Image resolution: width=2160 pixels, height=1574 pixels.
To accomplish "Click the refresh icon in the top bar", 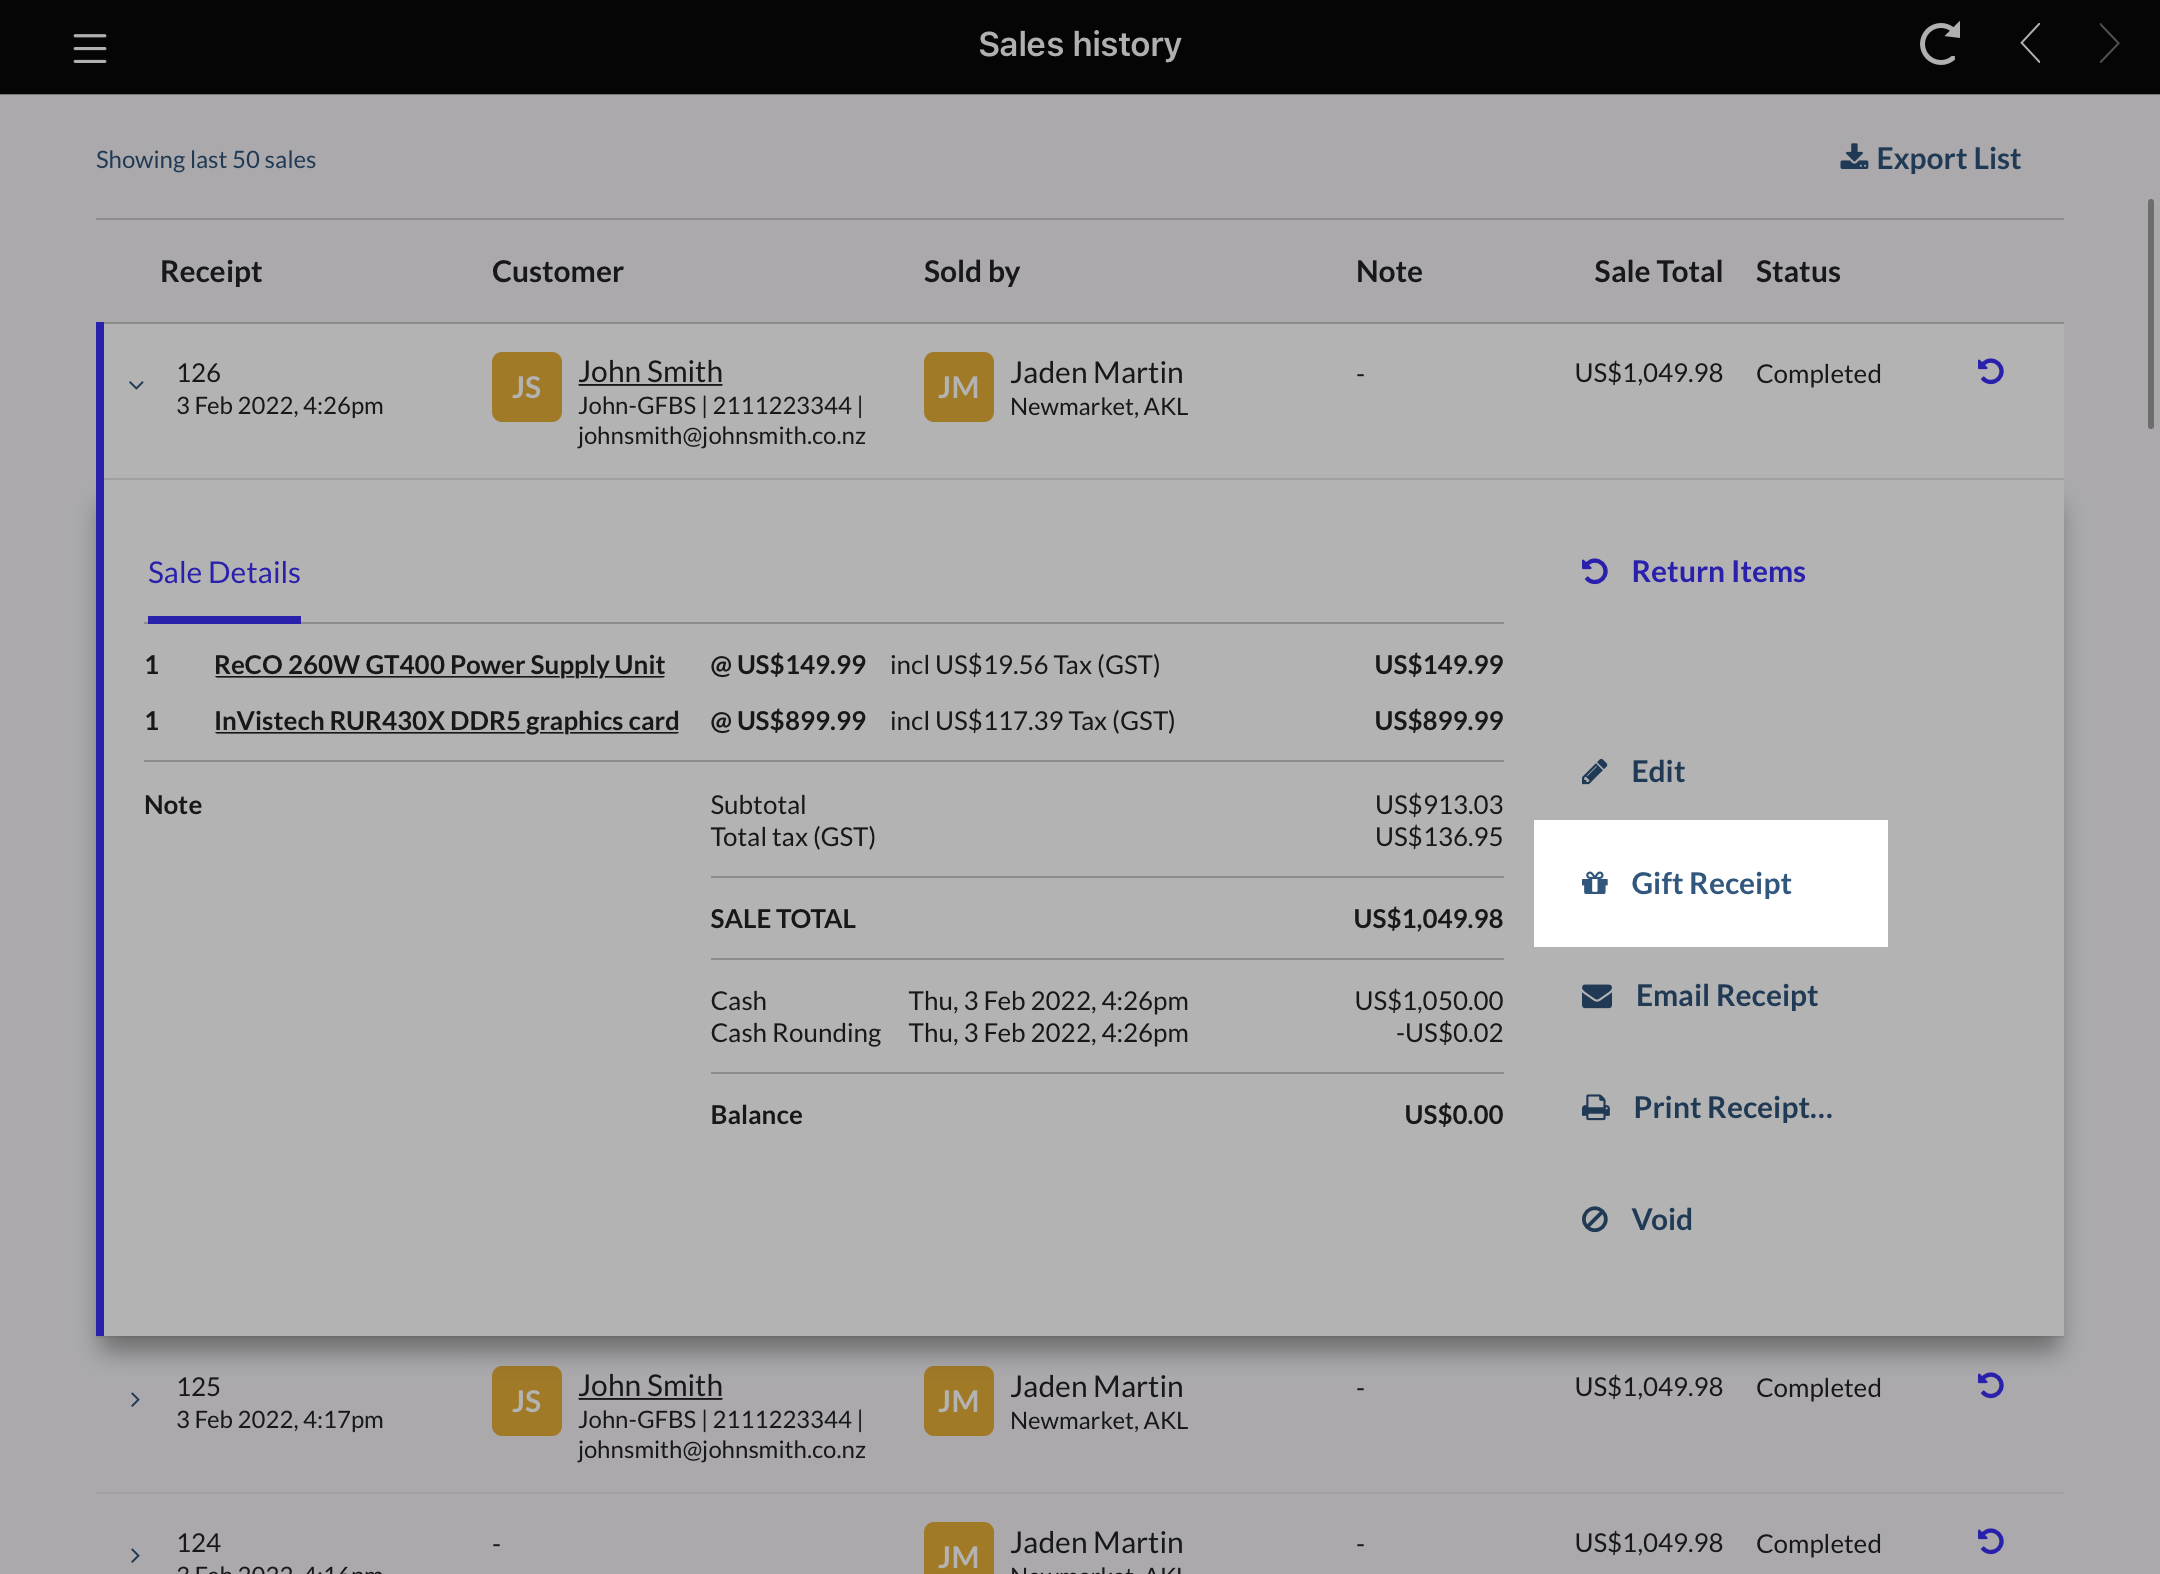I will point(1938,44).
